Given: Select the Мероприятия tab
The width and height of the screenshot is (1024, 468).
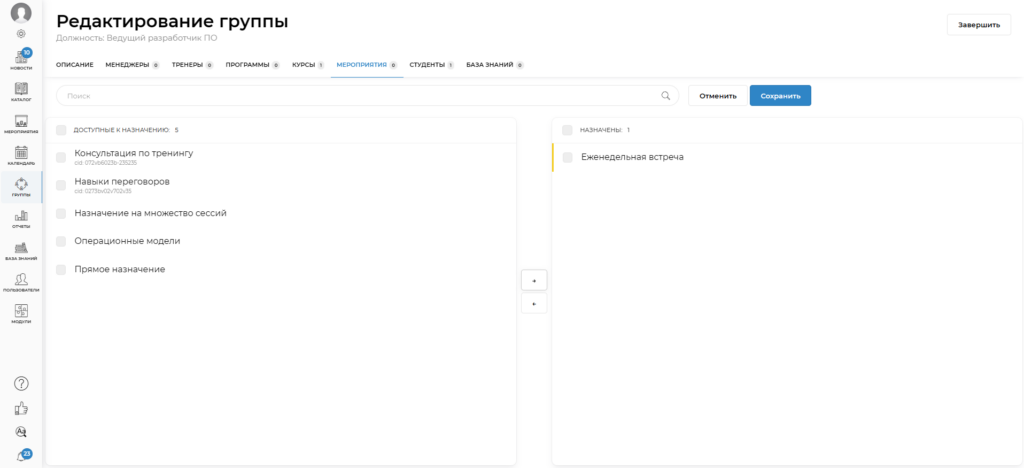Looking at the screenshot, I should [366, 65].
